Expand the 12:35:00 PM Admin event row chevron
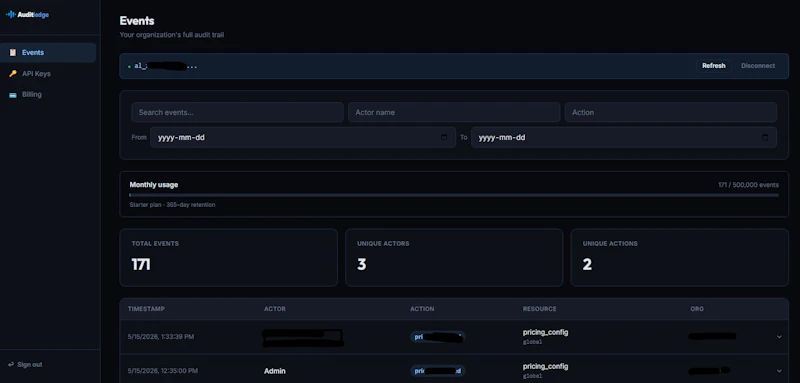 779,371
